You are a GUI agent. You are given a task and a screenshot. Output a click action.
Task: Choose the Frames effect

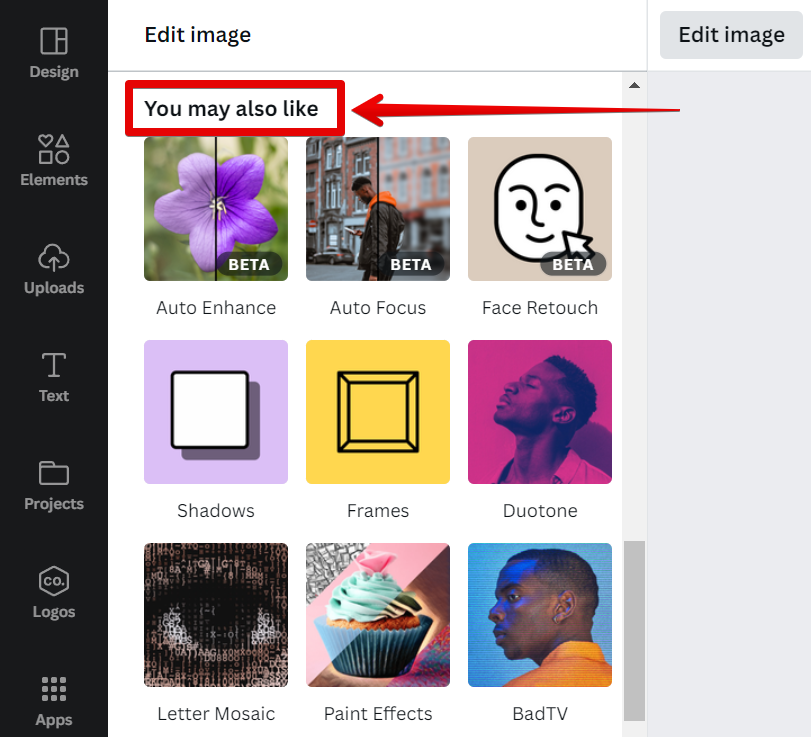(378, 412)
